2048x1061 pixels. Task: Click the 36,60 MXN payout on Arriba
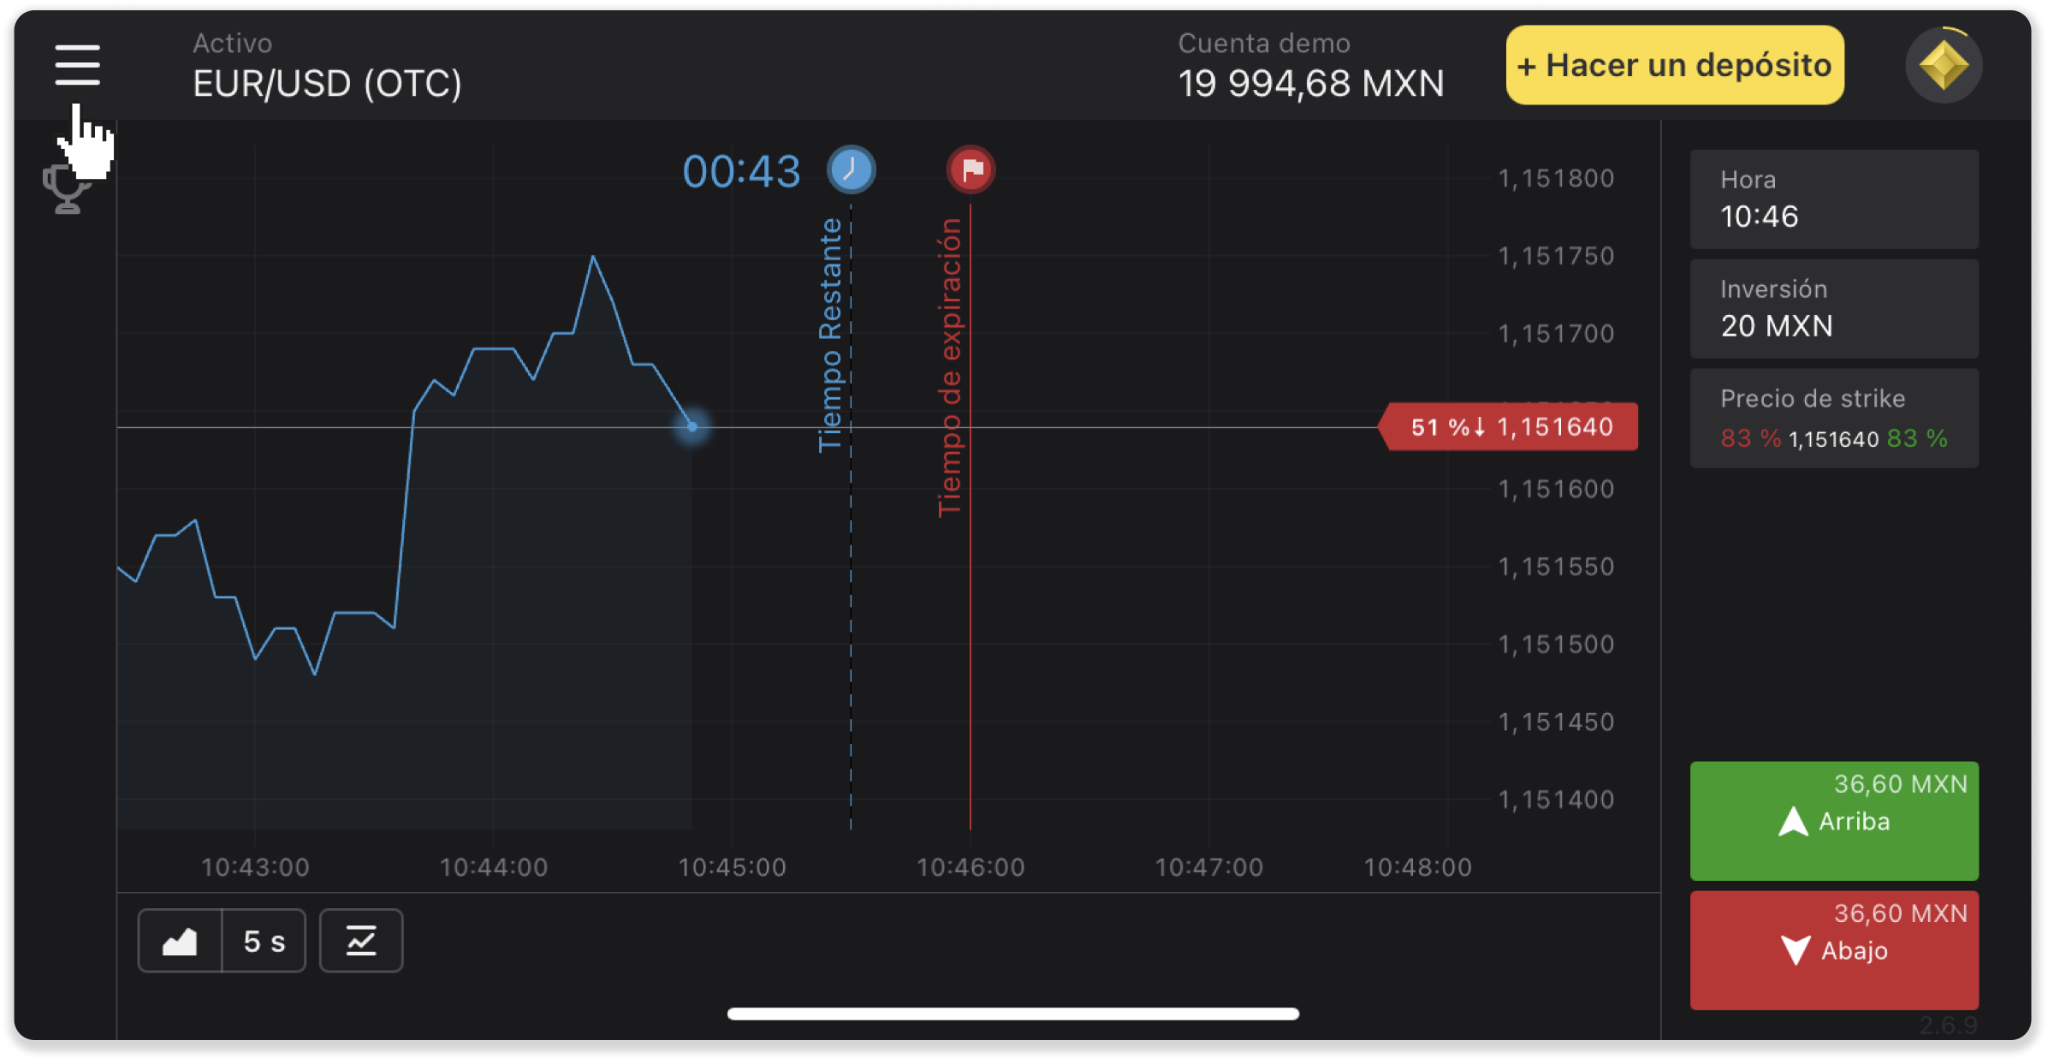pos(1900,784)
